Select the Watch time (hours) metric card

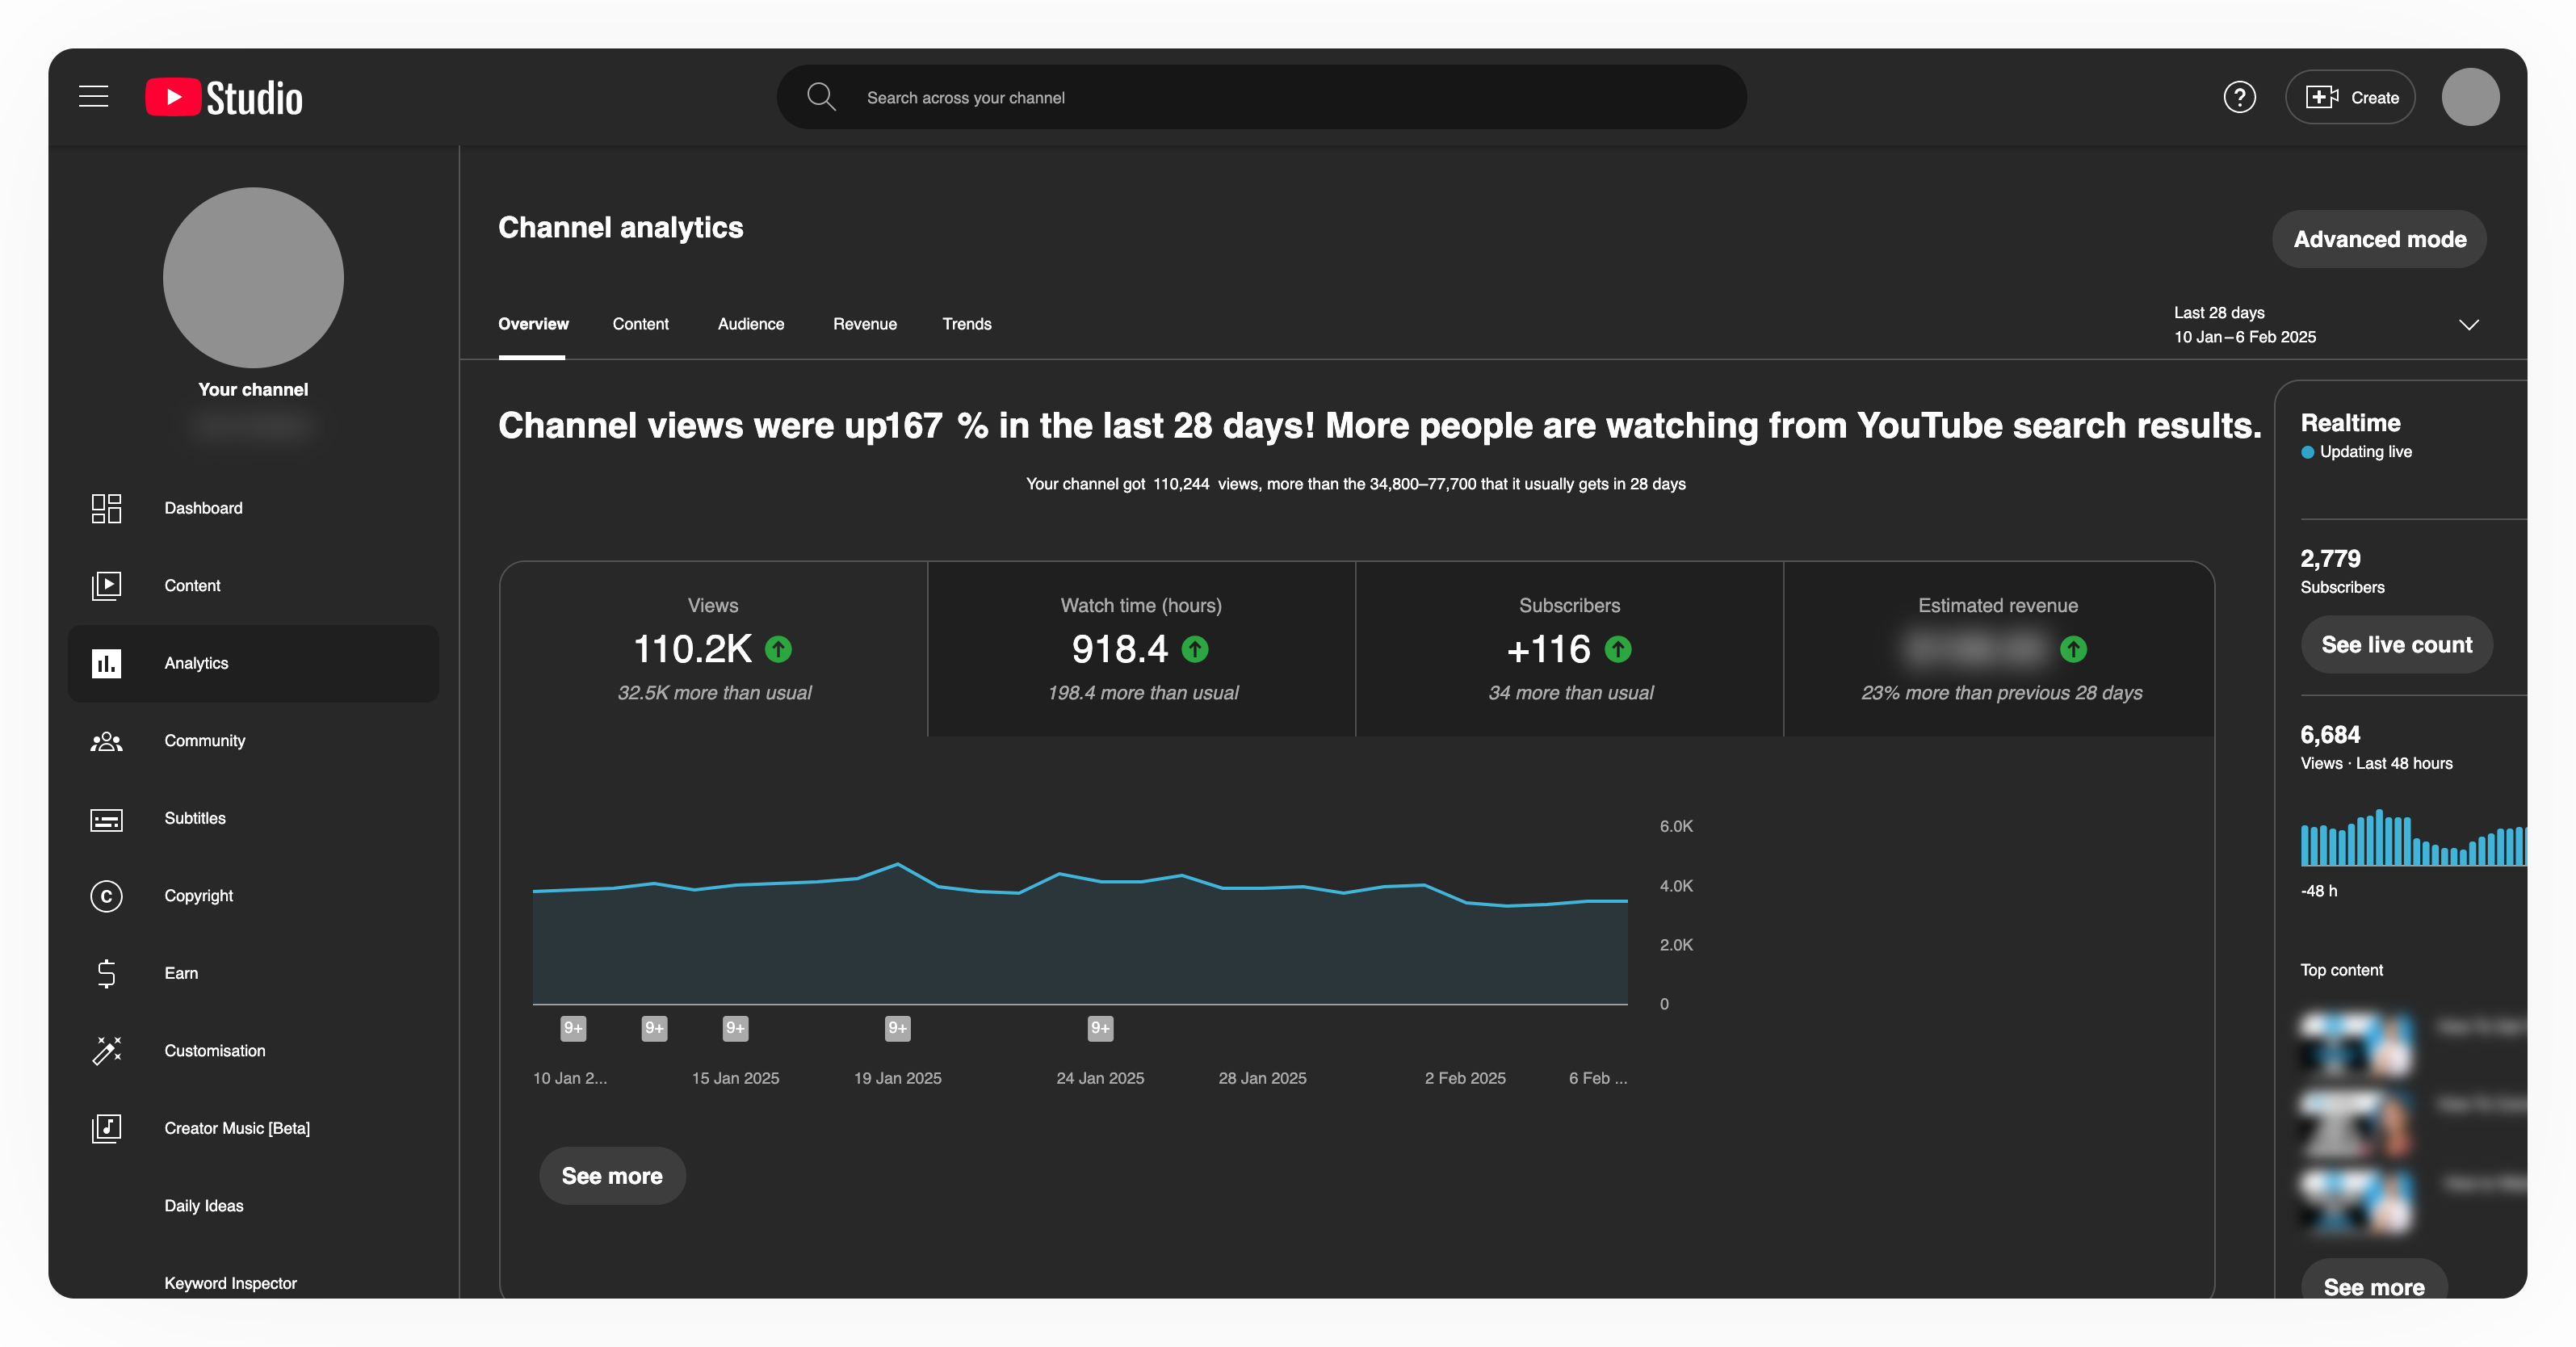point(1142,649)
